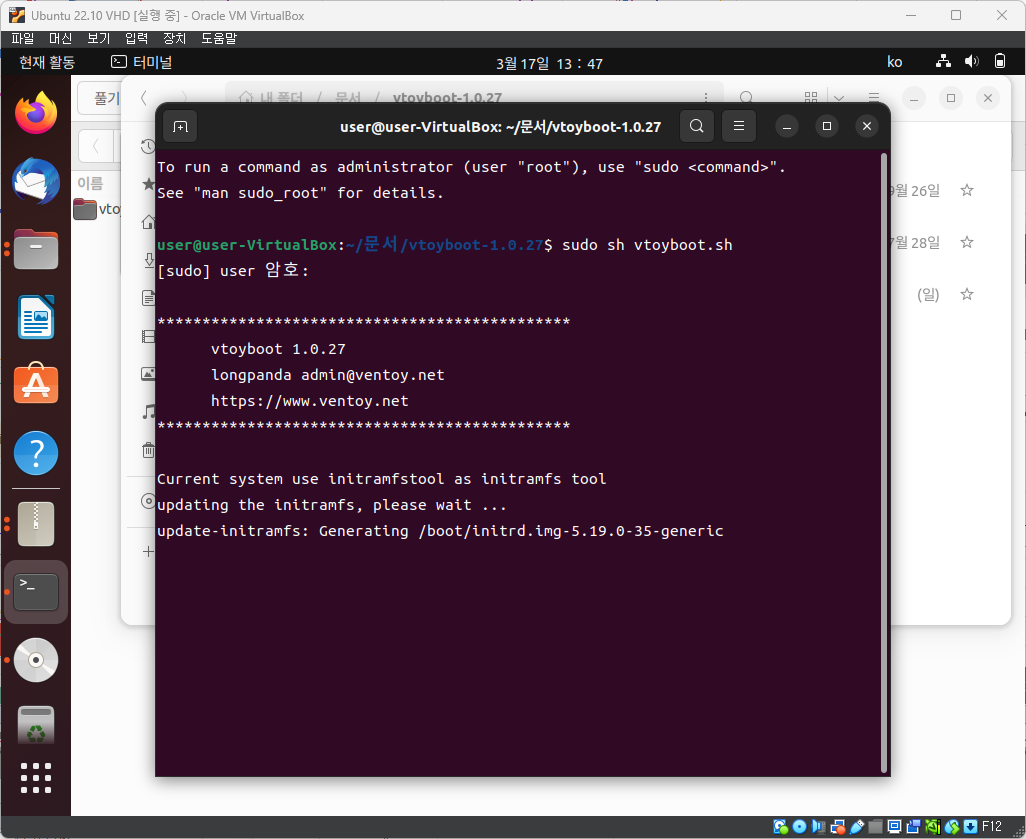
Task: Open the 입력 menu in VirtualBox
Action: (x=136, y=39)
